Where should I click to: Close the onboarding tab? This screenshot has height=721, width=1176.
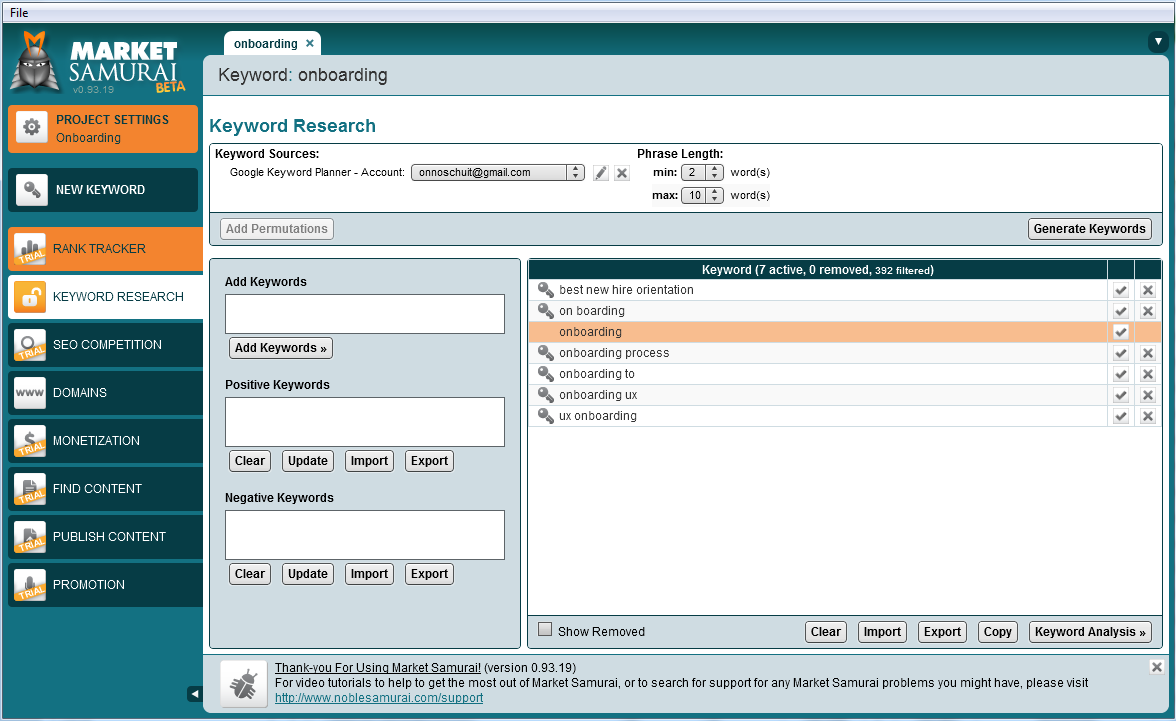coord(310,44)
